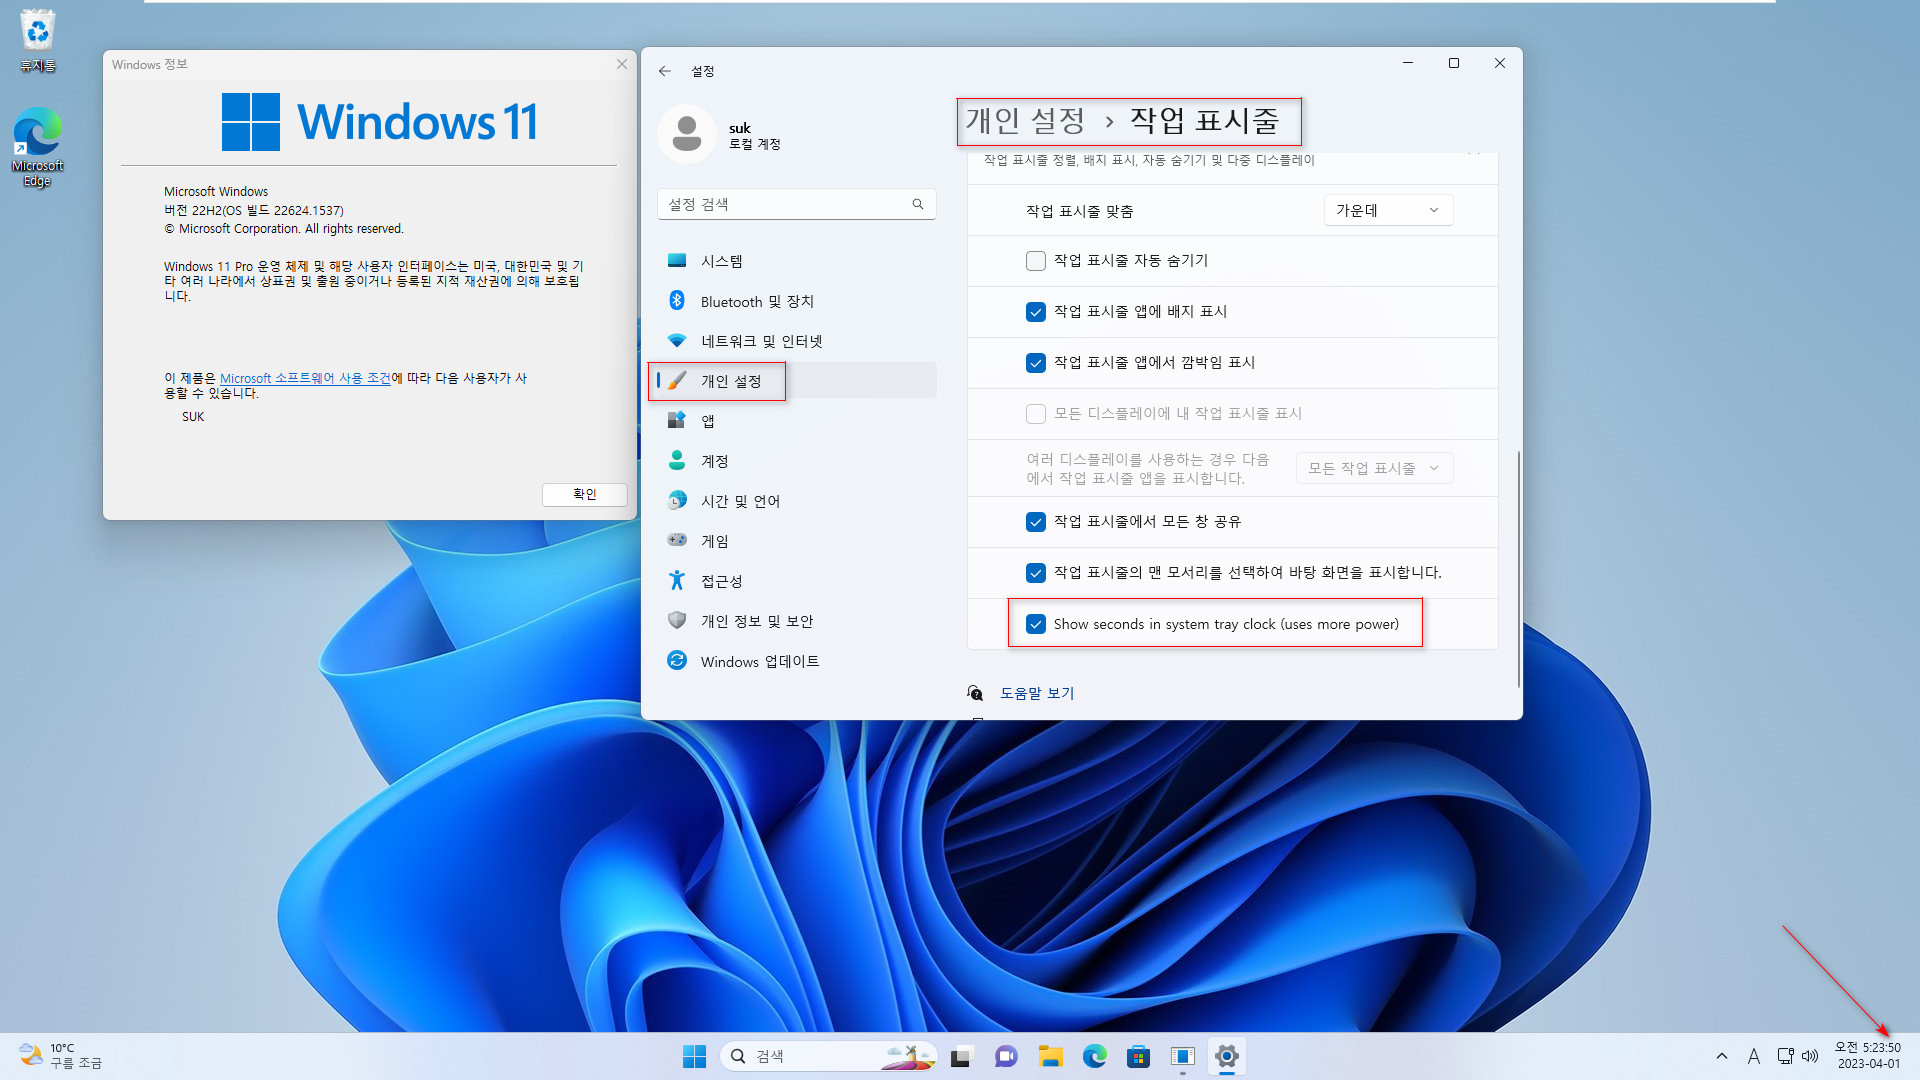
Task: Enable 작업 표시줄 자동 숨기기 checkbox
Action: click(1036, 261)
